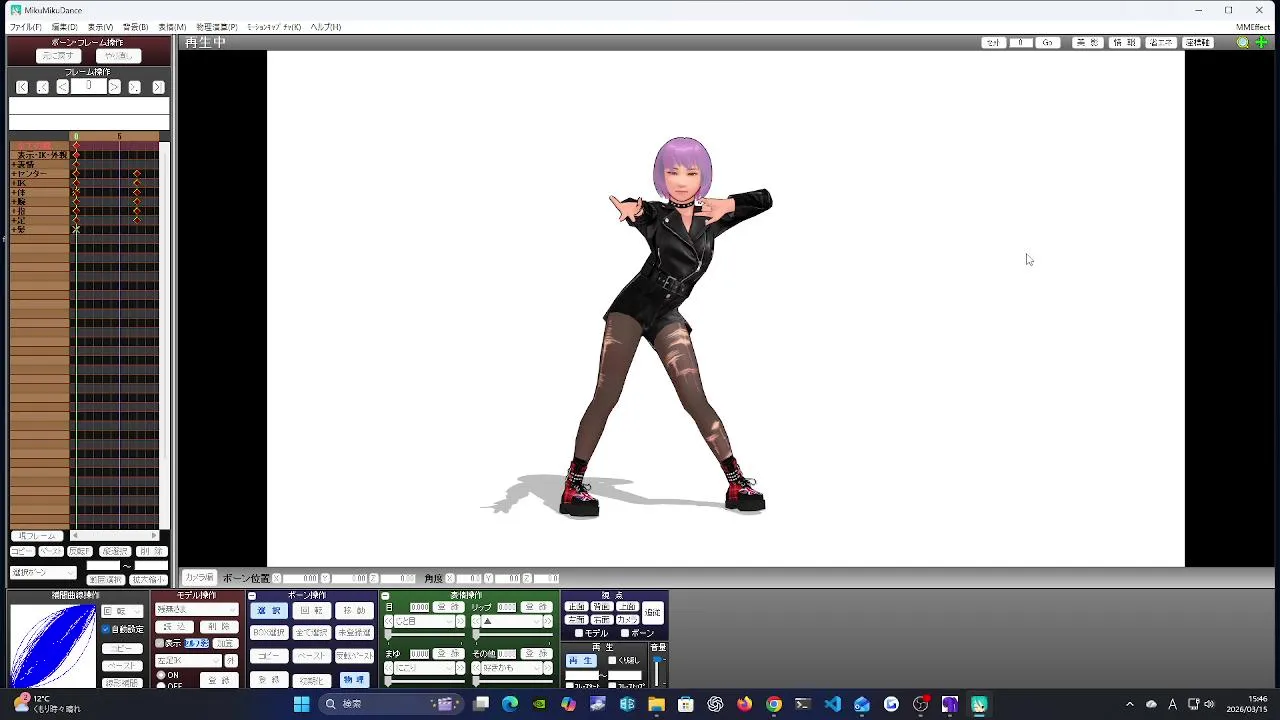Next eye morph arrow in 目 row
Viewport: 1280px width, 720px height.
click(460, 621)
